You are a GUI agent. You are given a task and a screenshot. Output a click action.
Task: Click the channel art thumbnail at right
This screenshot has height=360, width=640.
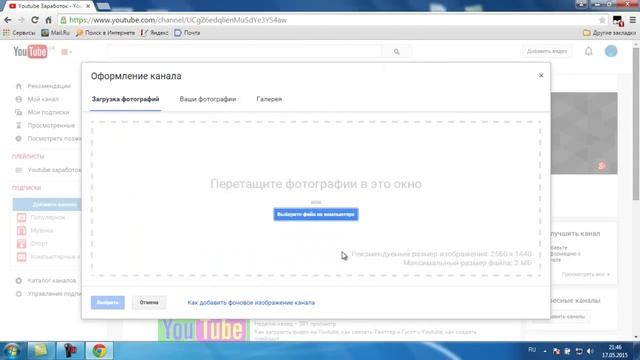click(584, 133)
